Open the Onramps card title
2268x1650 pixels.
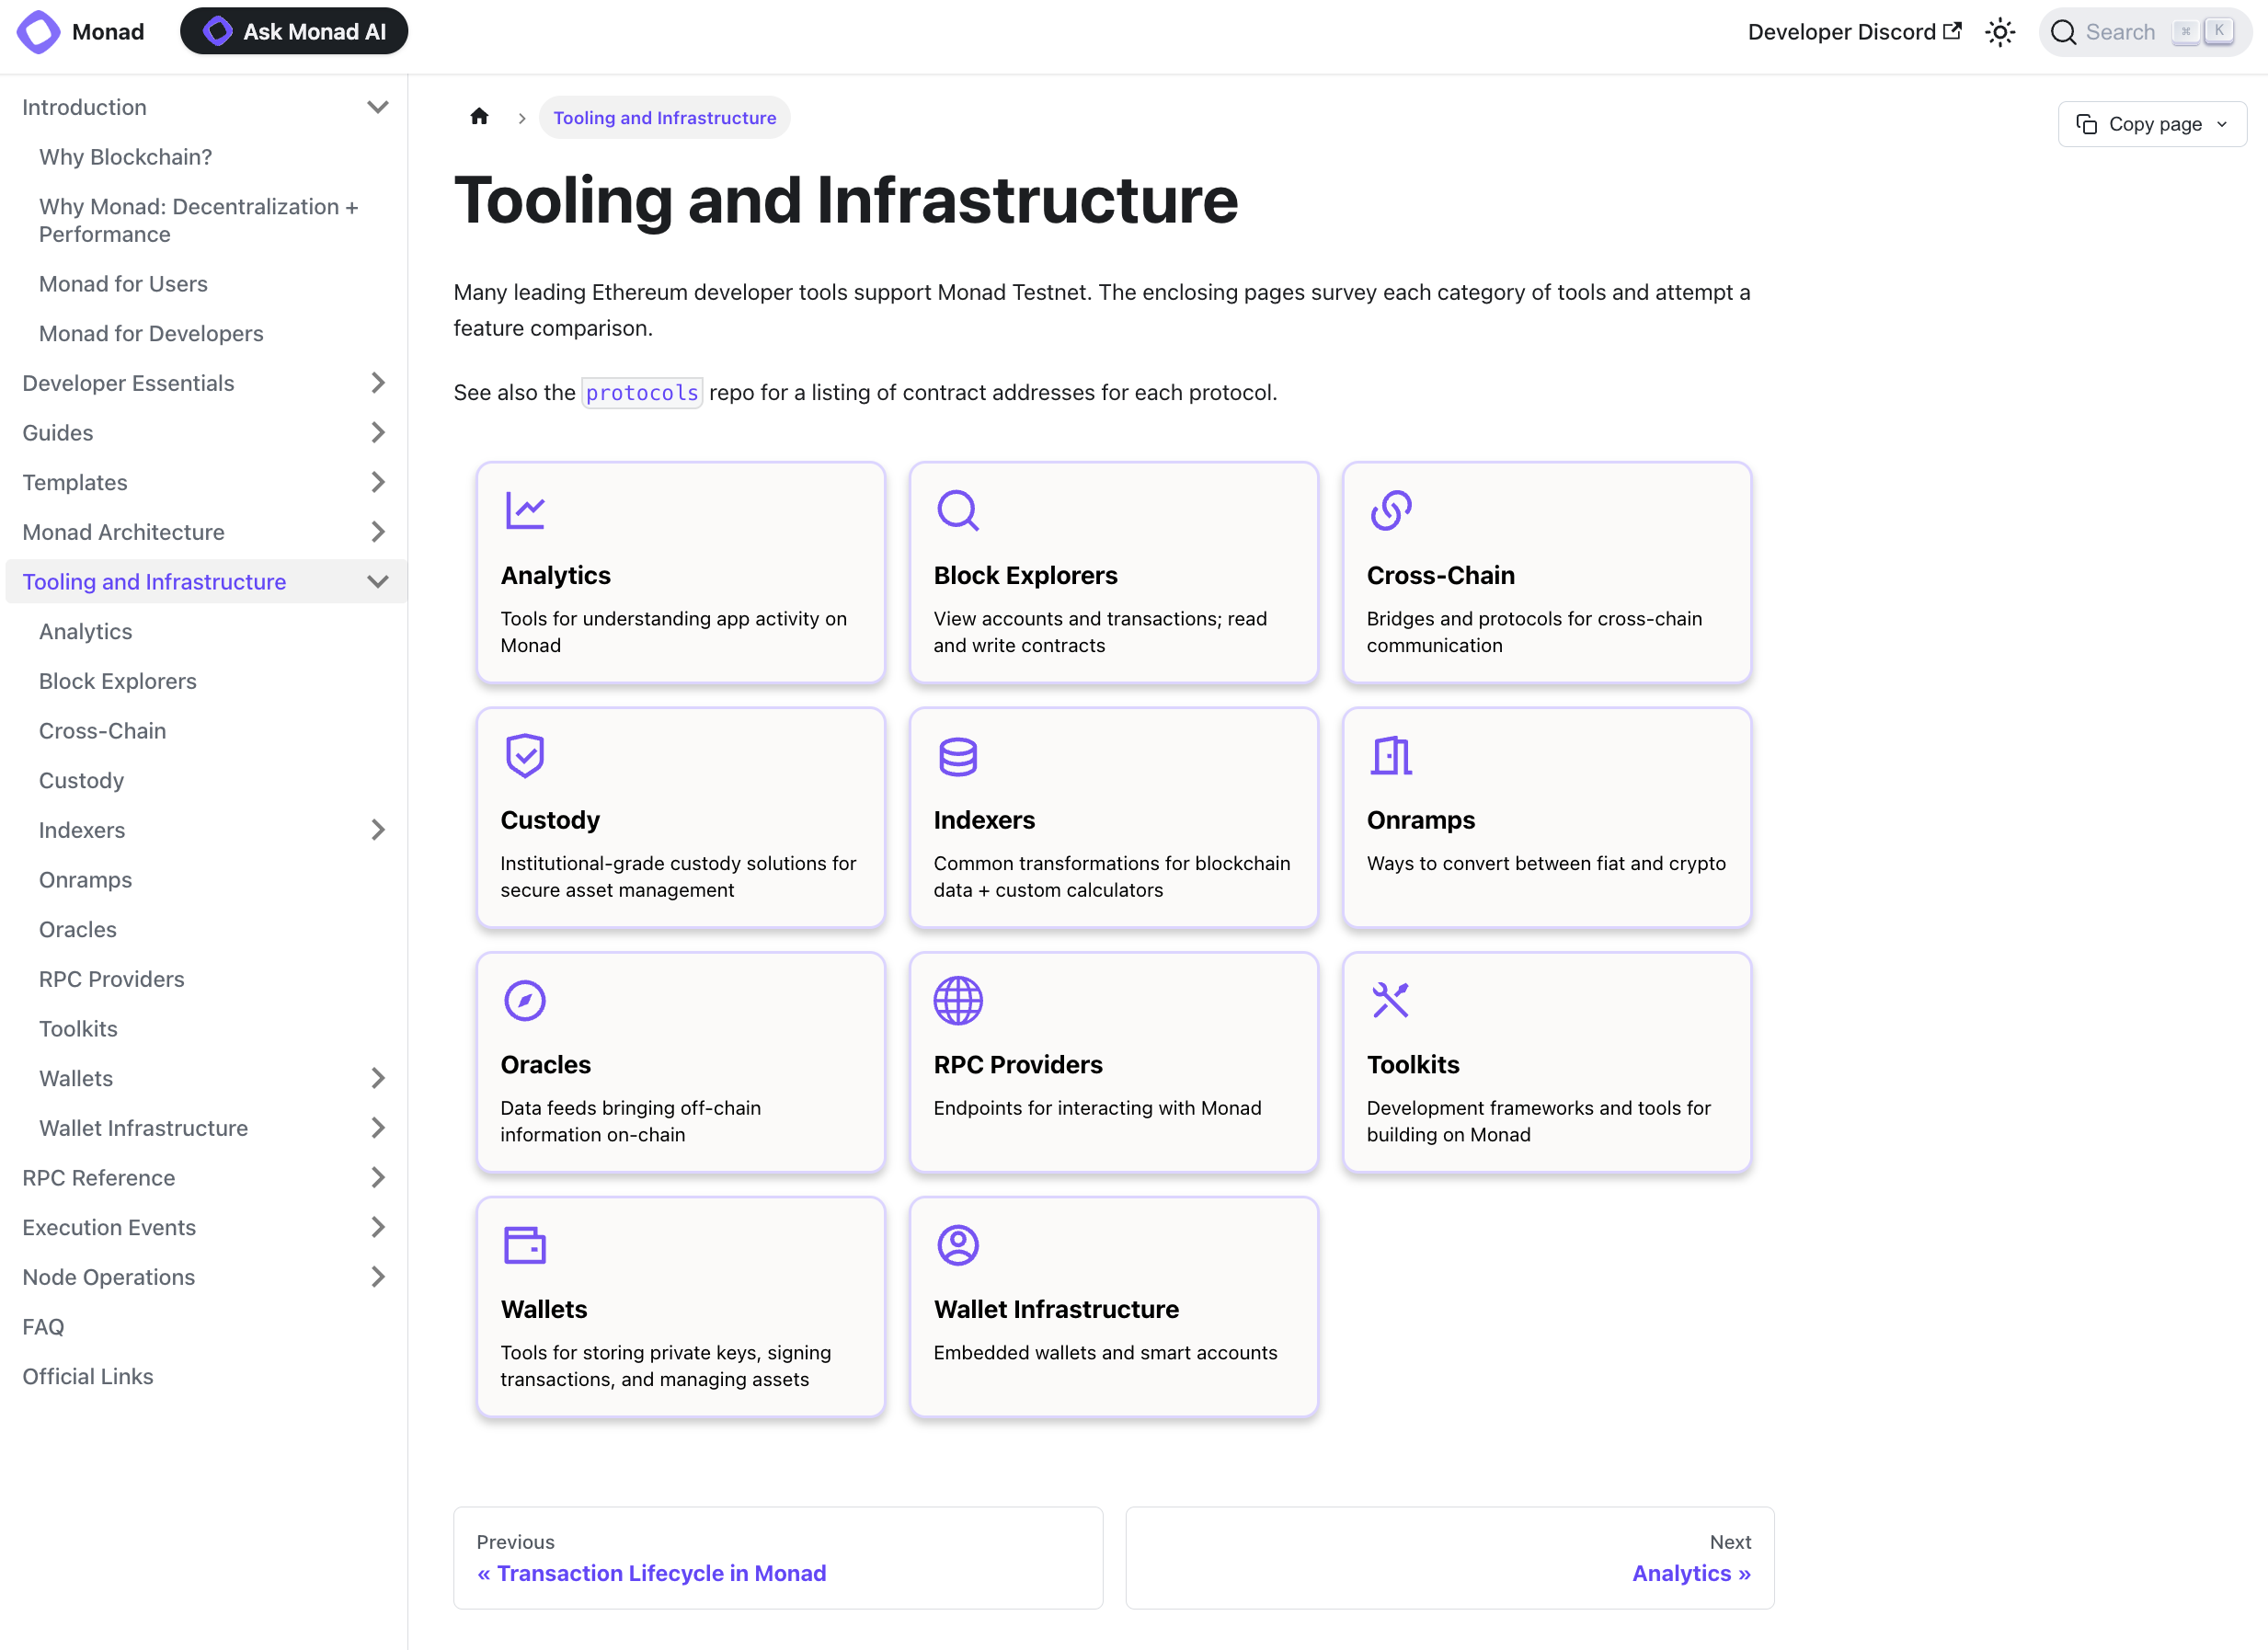1420,820
